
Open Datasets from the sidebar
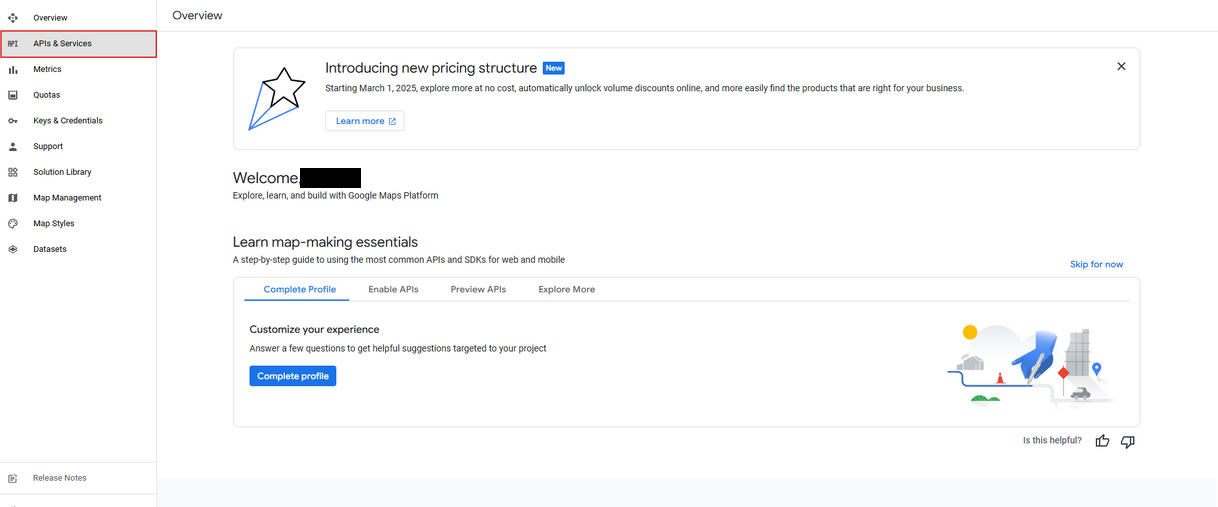pyautogui.click(x=78, y=249)
